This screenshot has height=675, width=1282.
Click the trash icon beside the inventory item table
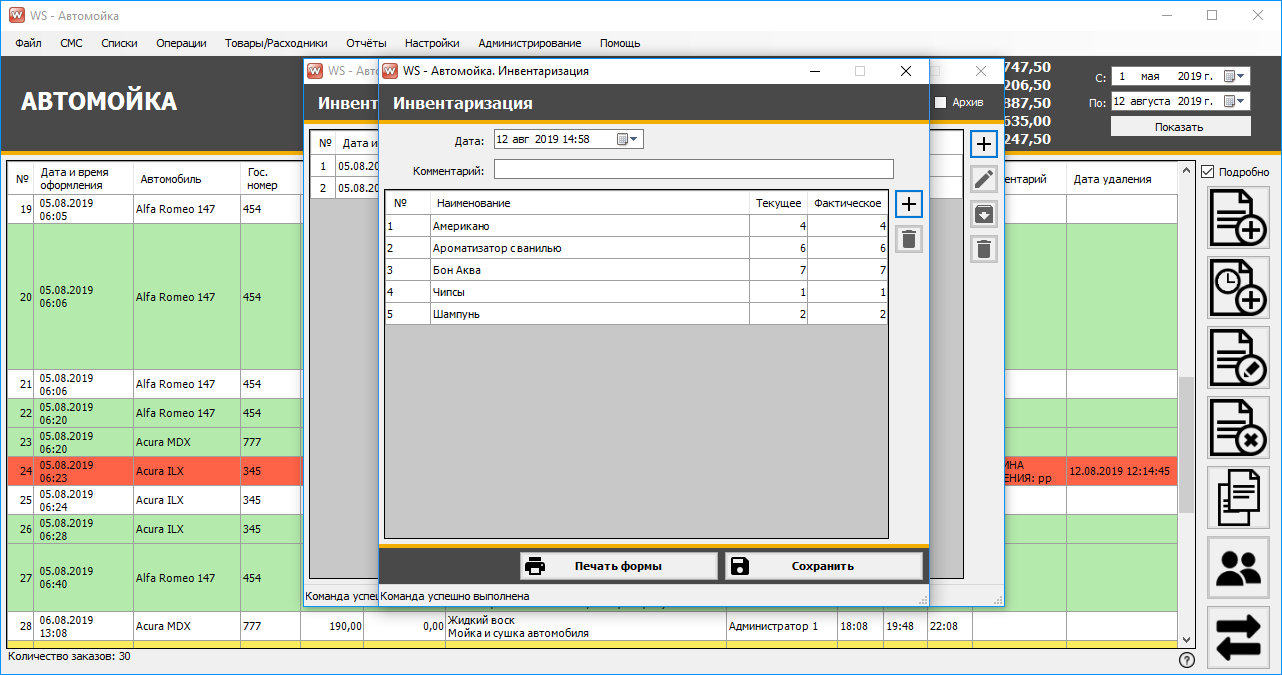[908, 238]
